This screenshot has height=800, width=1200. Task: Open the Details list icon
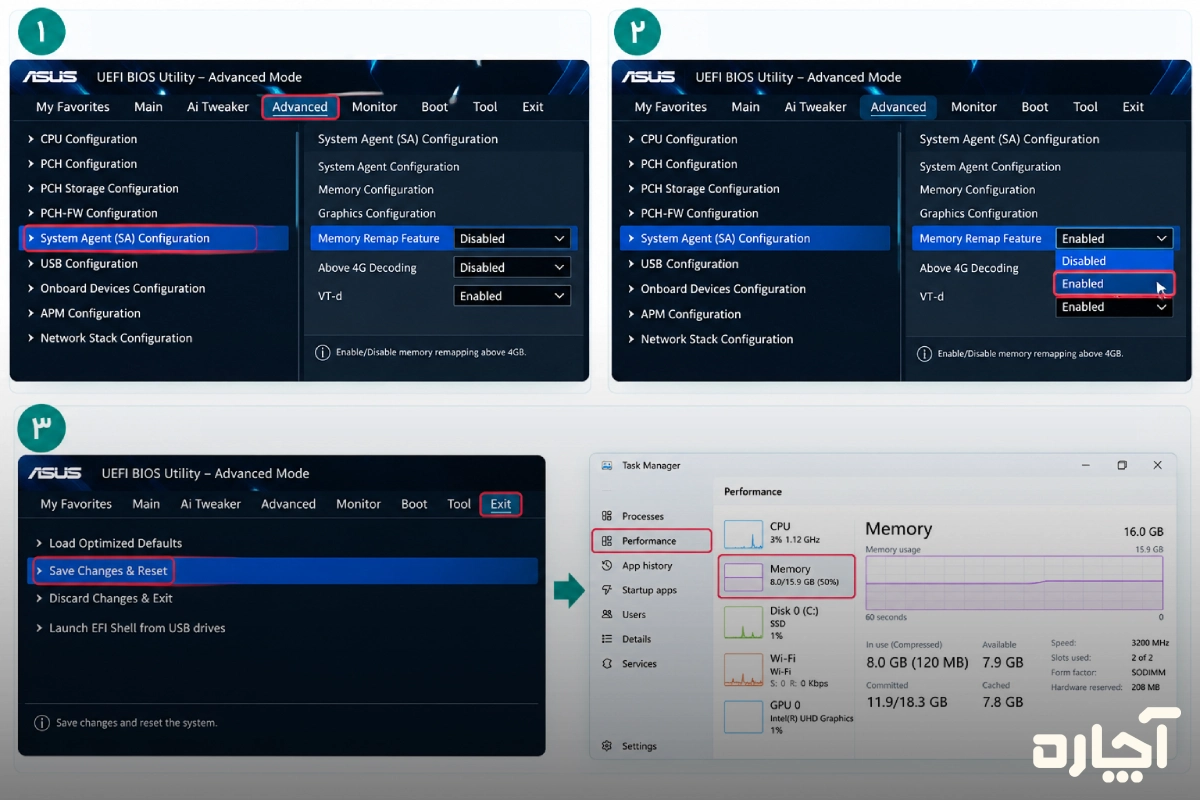tap(607, 639)
